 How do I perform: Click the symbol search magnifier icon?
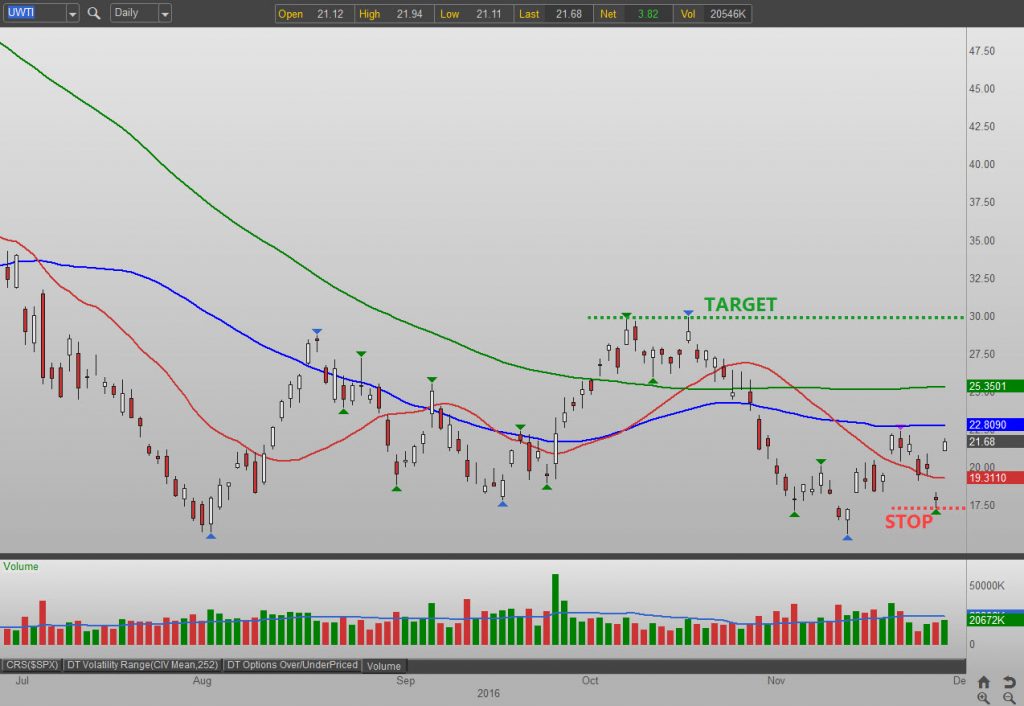94,14
